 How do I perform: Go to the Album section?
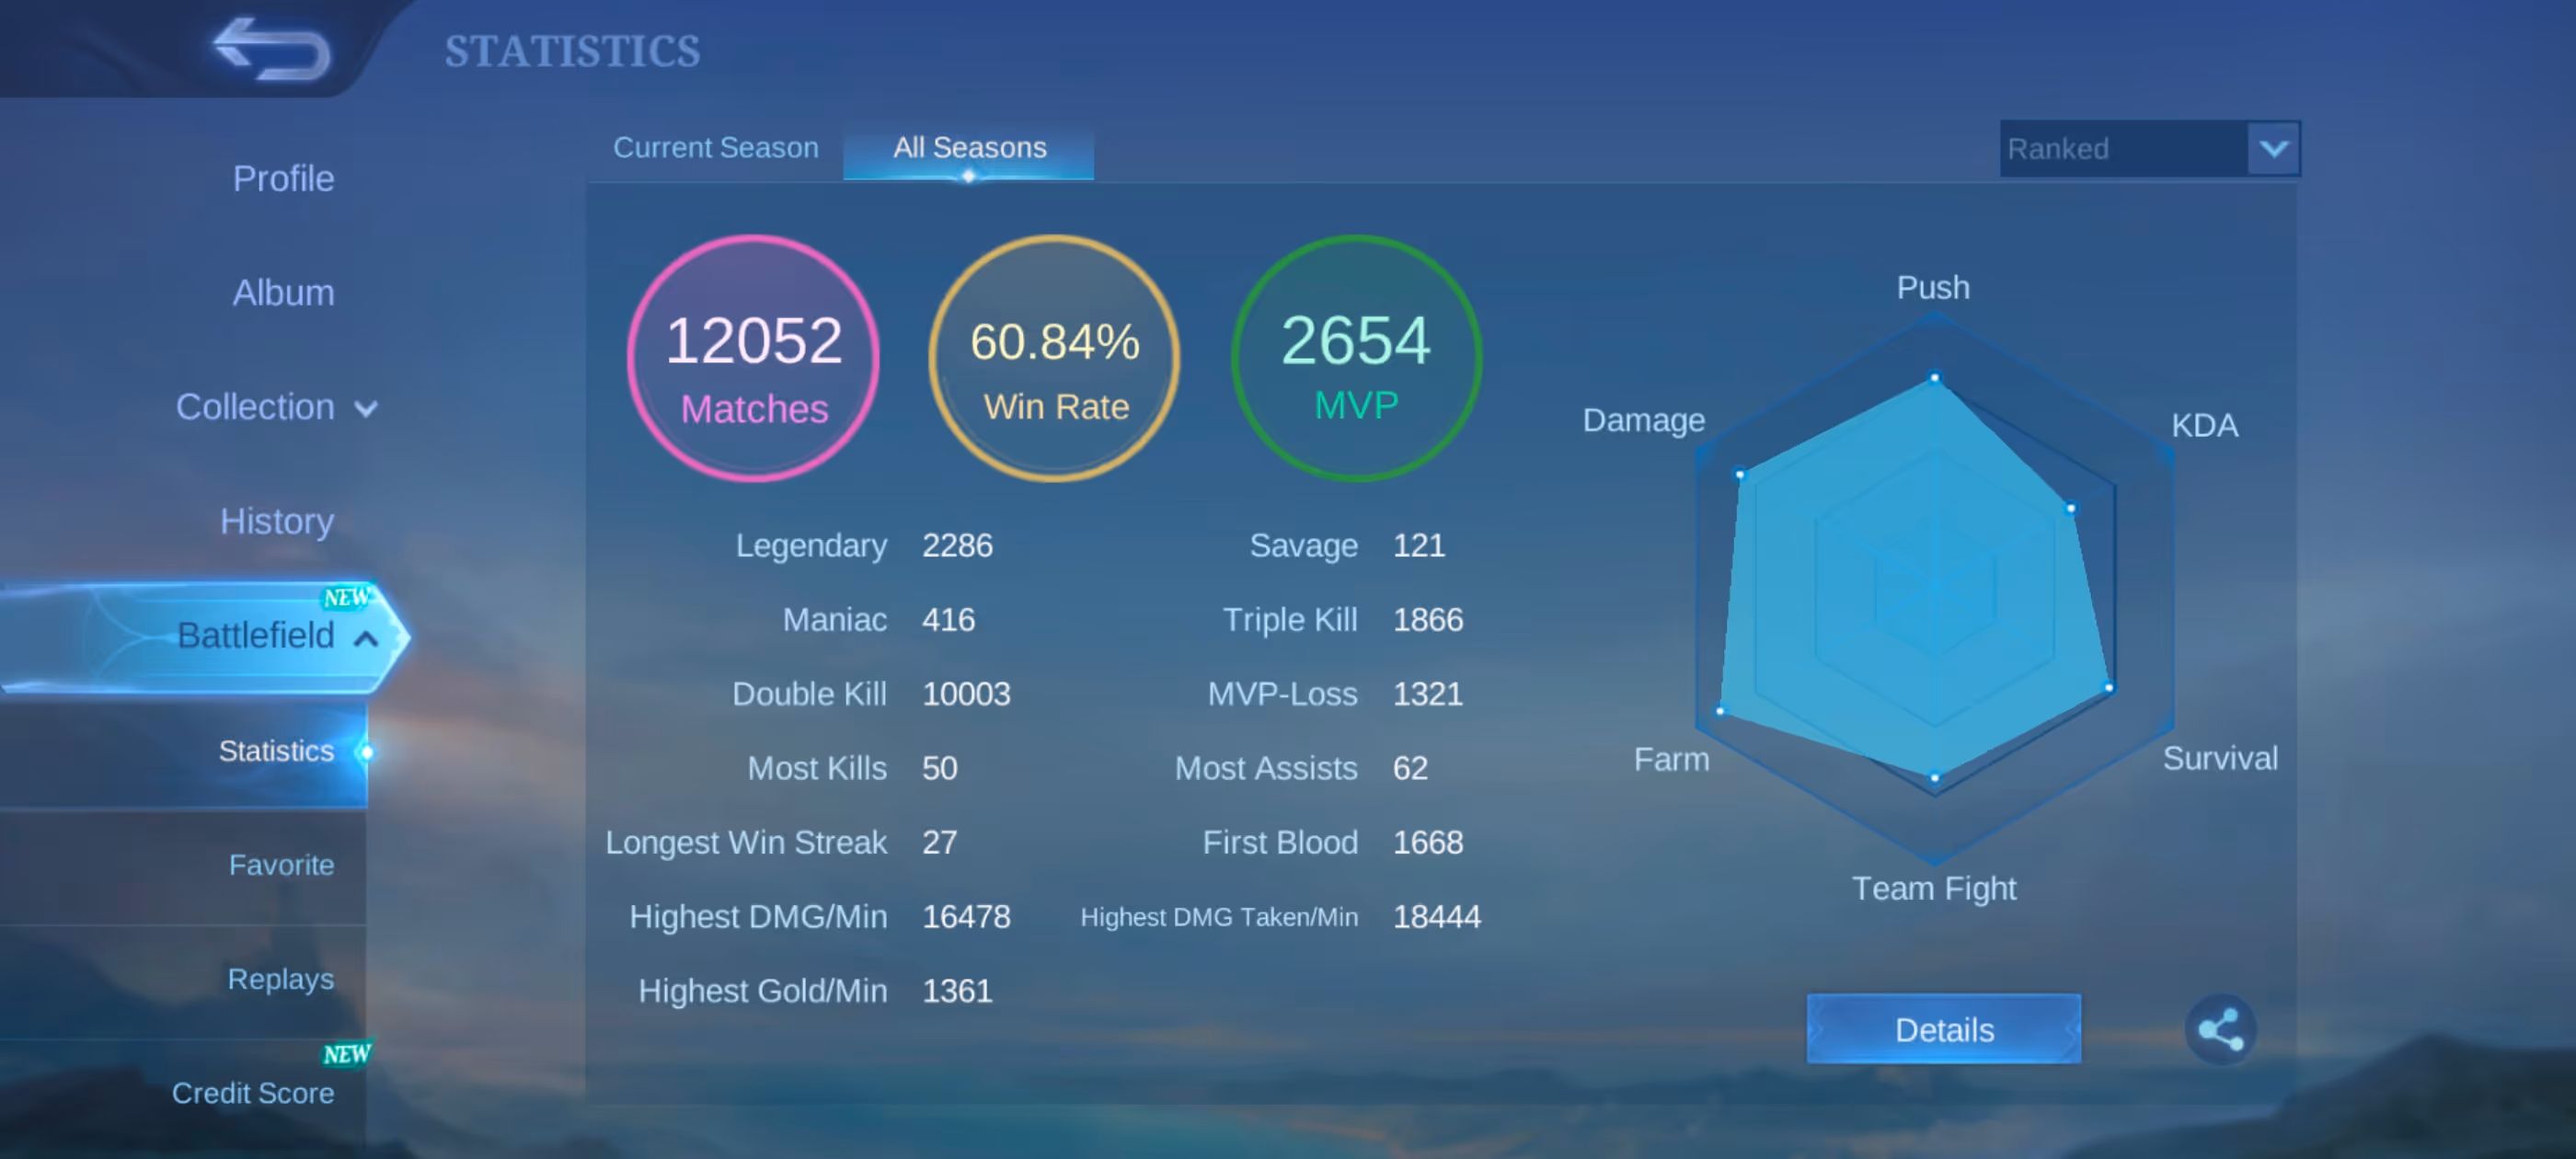click(x=283, y=293)
